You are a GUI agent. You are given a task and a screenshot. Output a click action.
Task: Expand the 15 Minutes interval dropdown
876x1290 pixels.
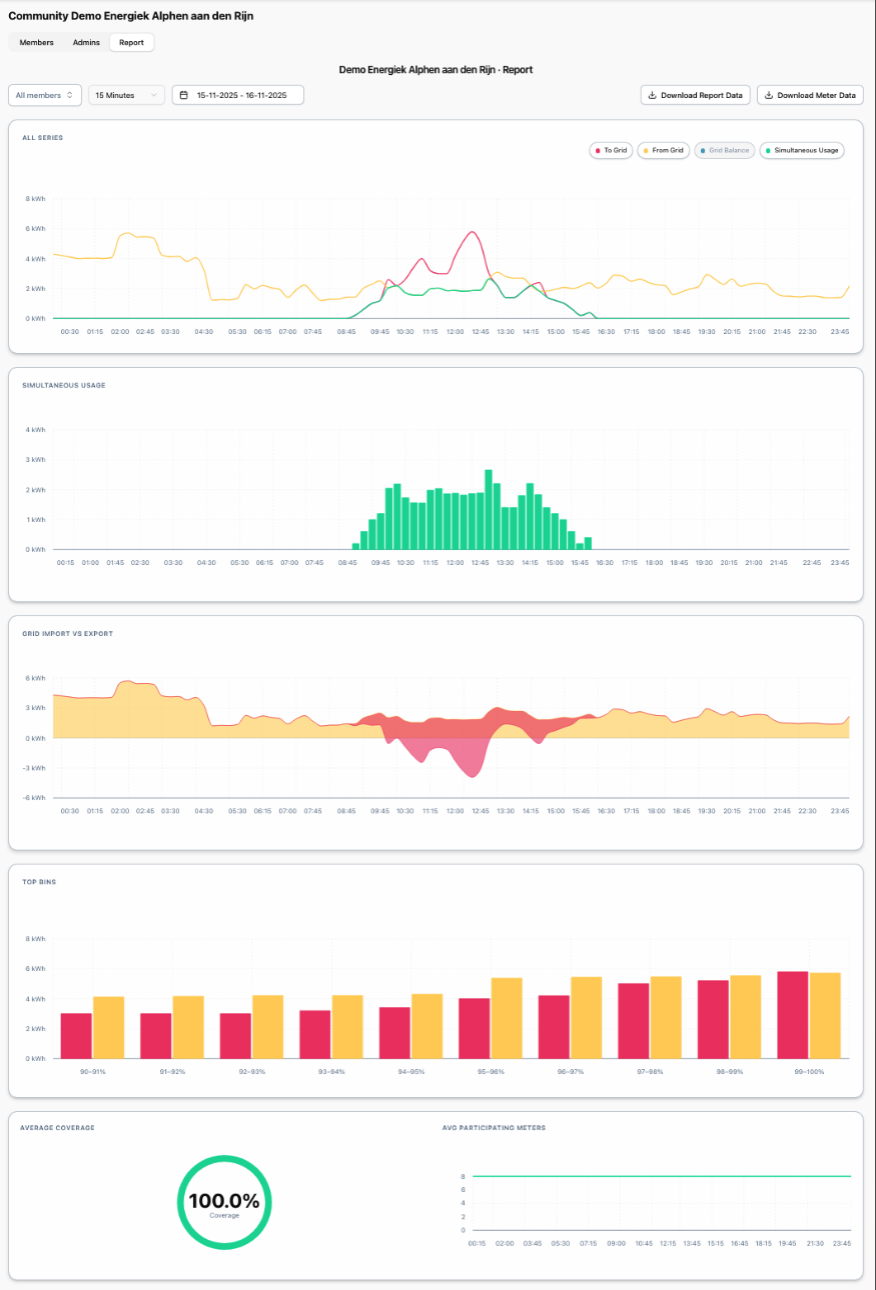coord(127,95)
